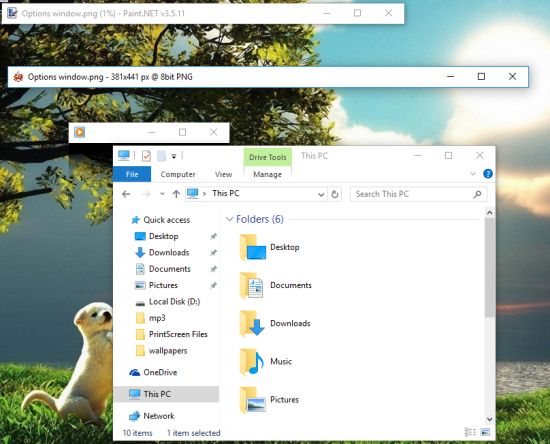Open the File menu in Explorer
Screen dimensions: 550x444
click(132, 174)
